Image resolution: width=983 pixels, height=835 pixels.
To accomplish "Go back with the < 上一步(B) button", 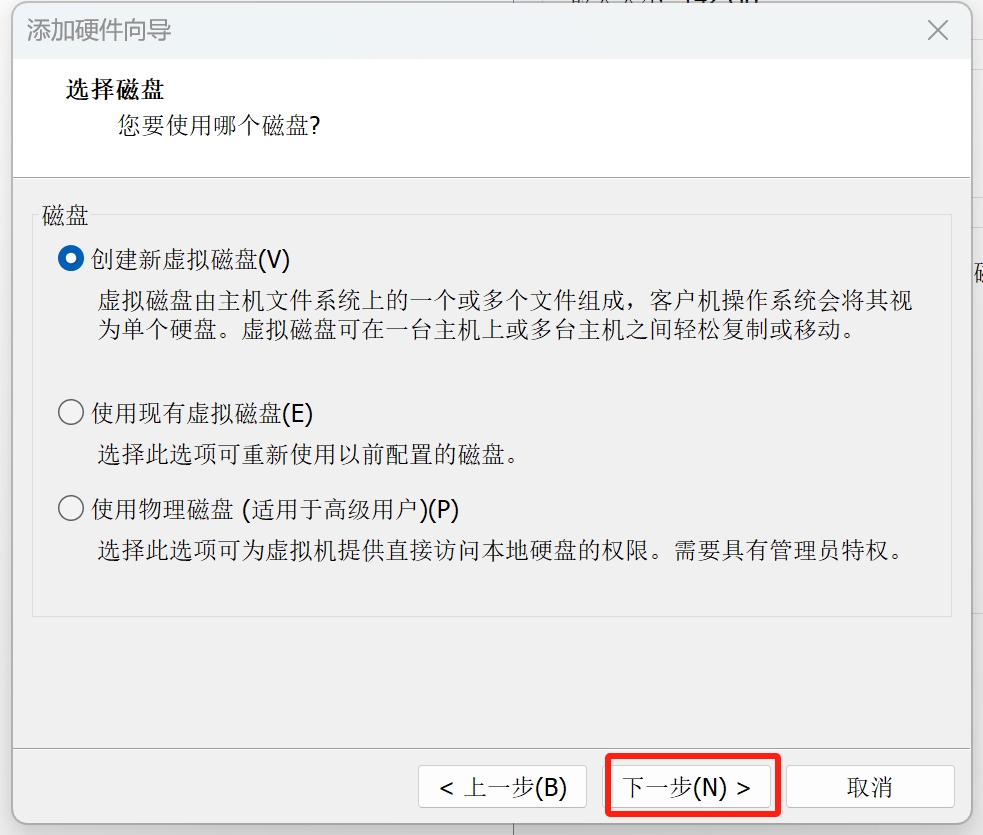I will coord(503,787).
